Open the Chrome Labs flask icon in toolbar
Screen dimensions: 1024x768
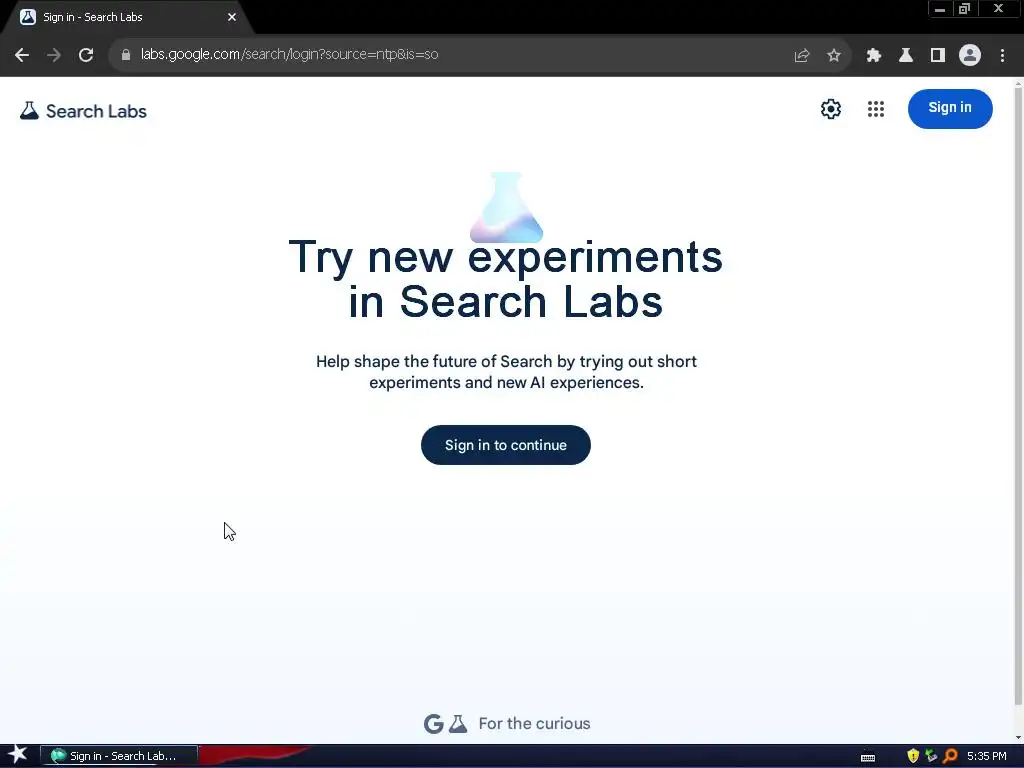coord(906,55)
